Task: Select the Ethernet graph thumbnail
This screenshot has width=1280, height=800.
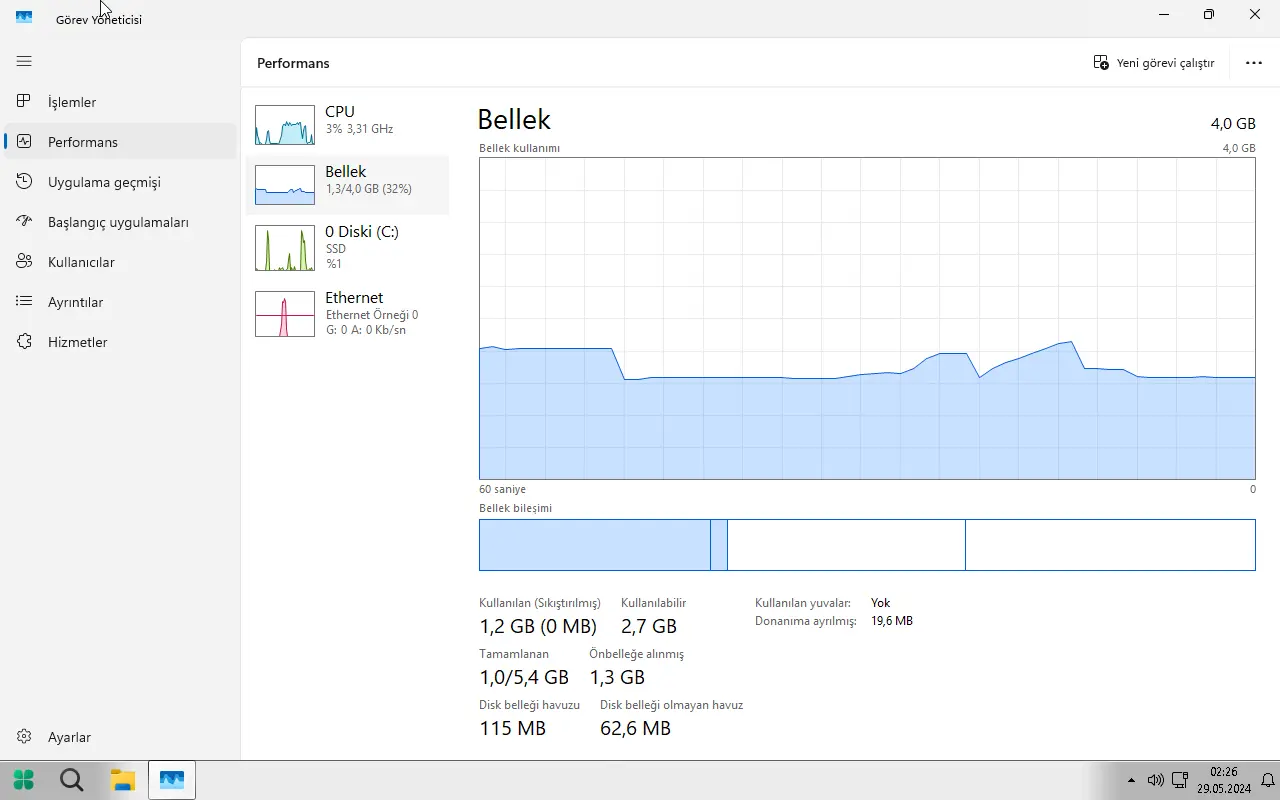Action: pyautogui.click(x=285, y=314)
